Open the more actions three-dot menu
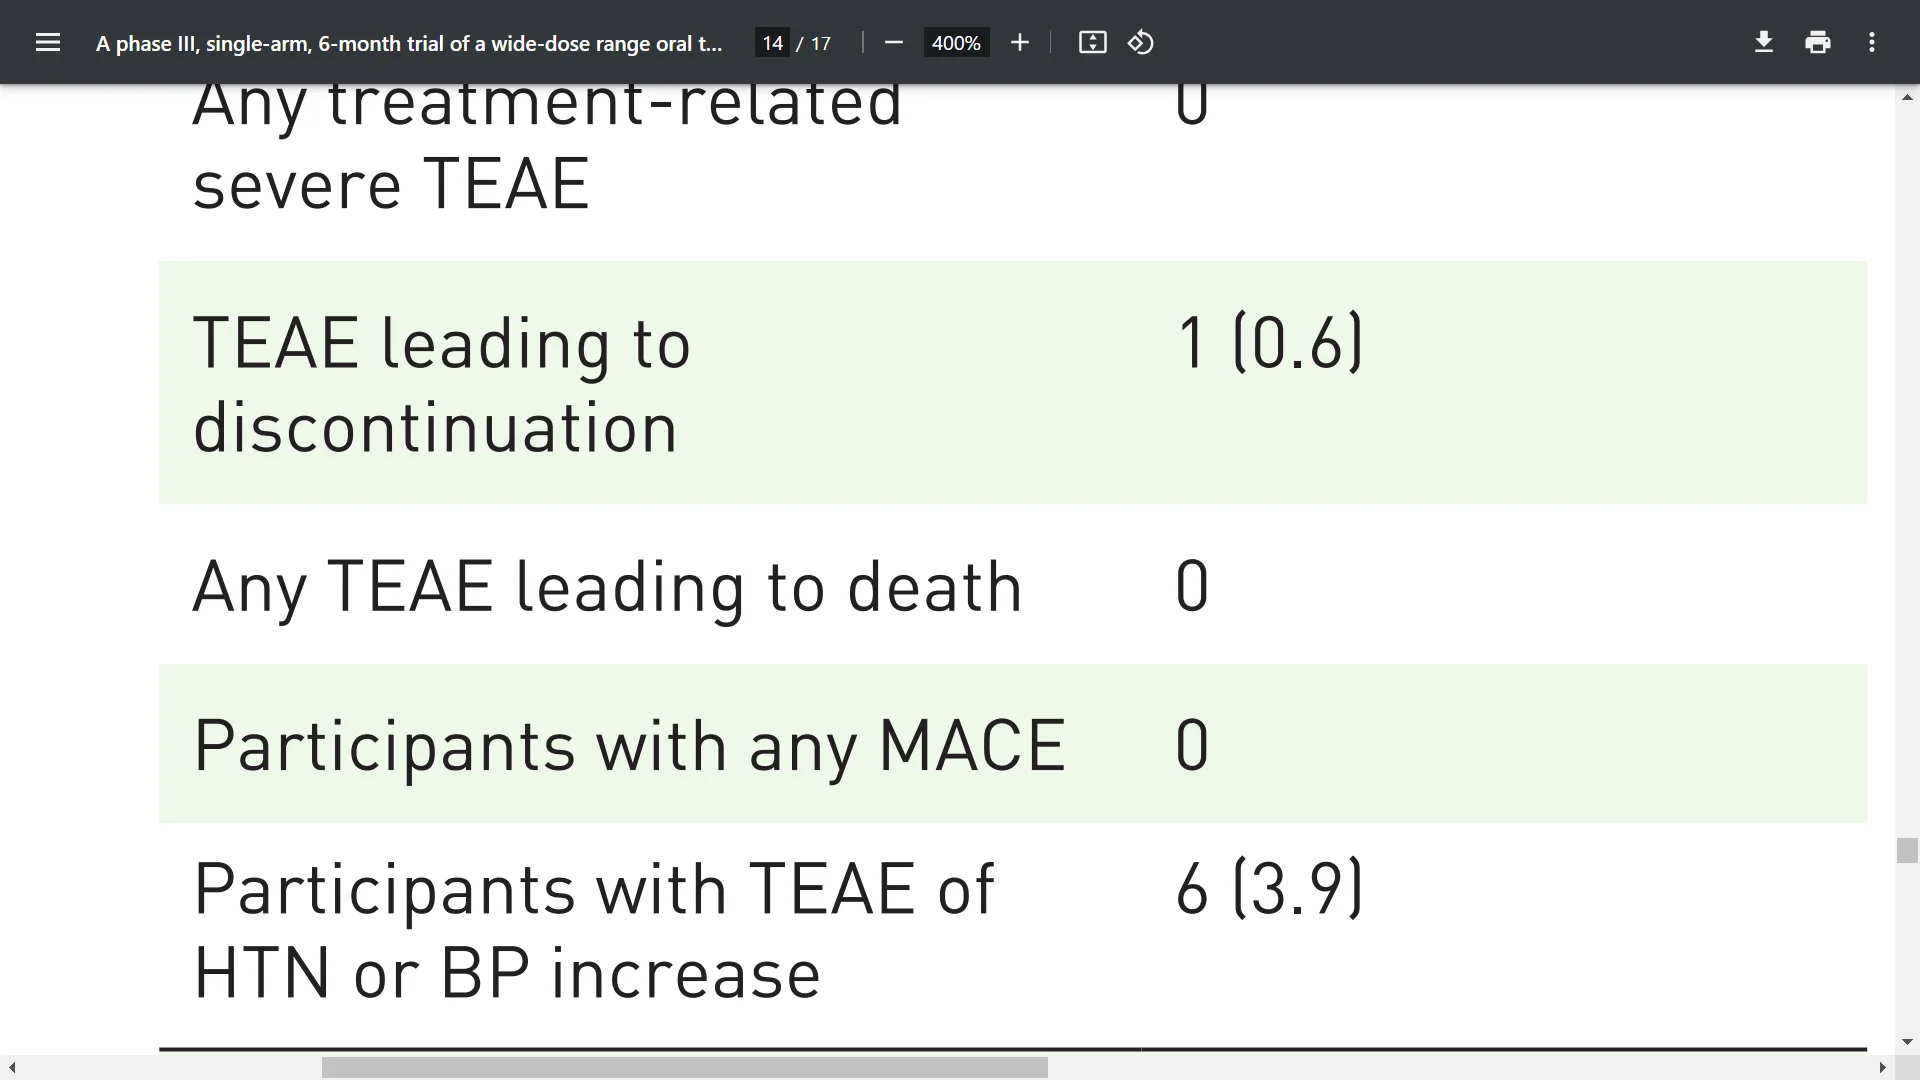The height and width of the screenshot is (1080, 1920). pos(1872,42)
